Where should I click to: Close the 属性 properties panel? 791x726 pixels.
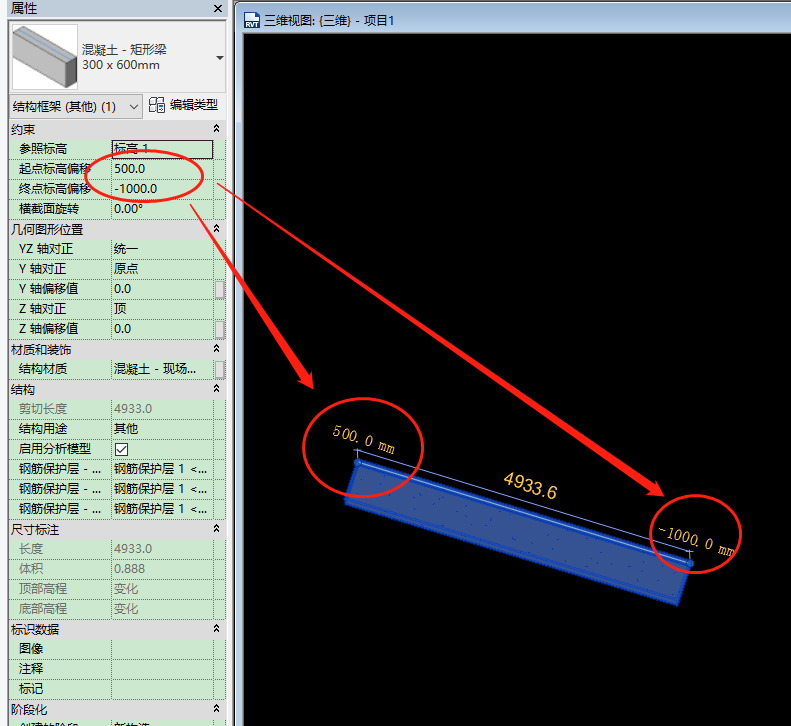tap(218, 9)
